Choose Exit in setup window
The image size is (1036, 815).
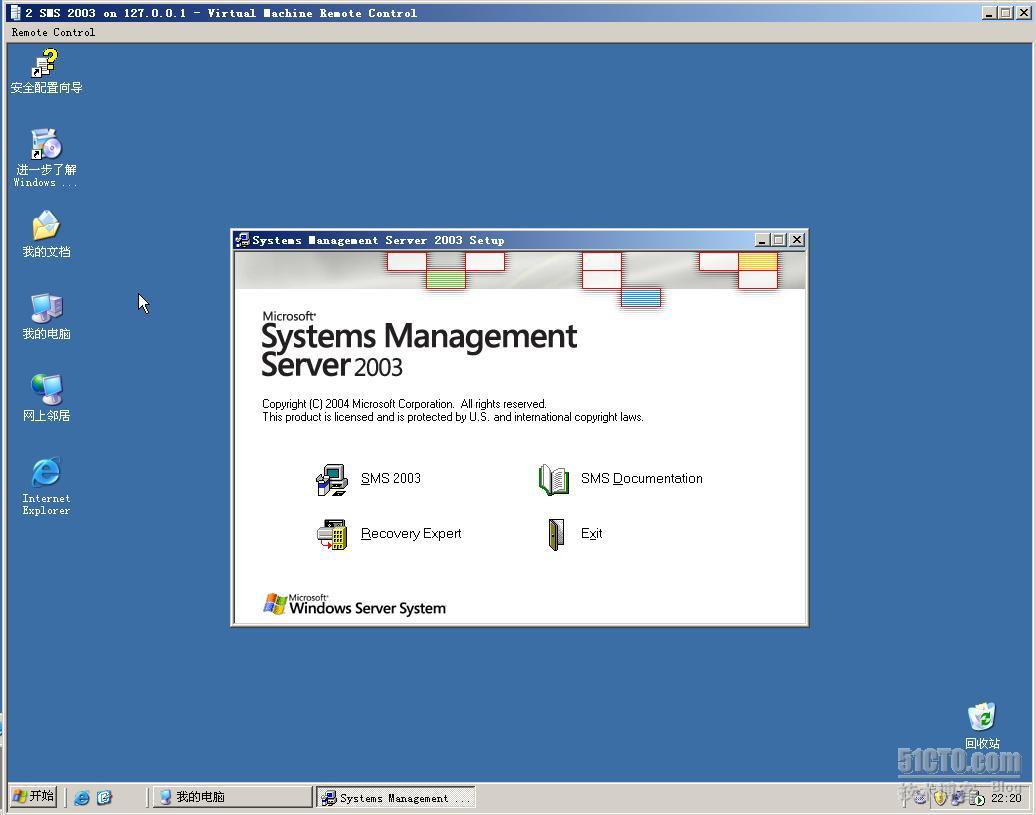(591, 534)
